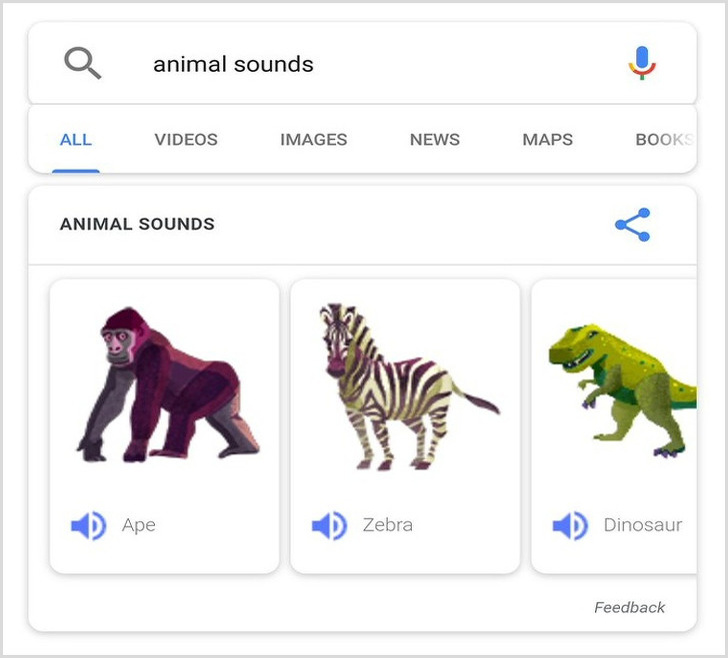Open the IMAGES tab

(x=314, y=140)
